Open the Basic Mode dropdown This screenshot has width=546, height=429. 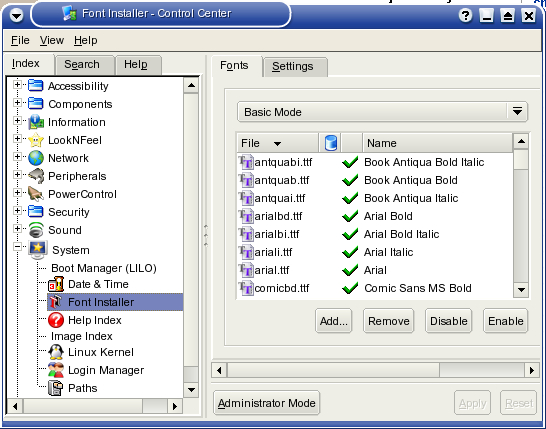(x=382, y=112)
